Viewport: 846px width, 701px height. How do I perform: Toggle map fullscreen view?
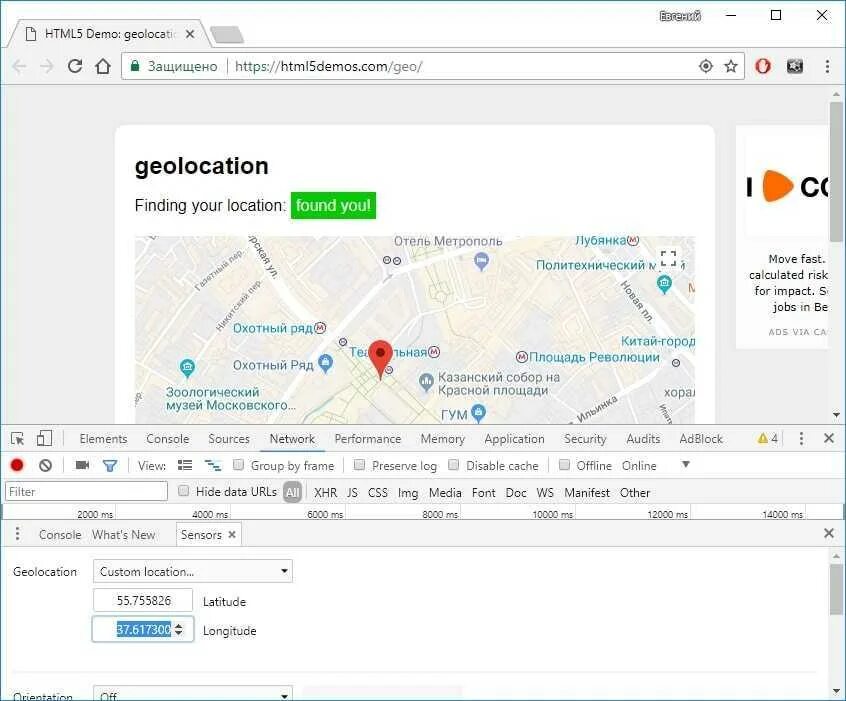(668, 258)
